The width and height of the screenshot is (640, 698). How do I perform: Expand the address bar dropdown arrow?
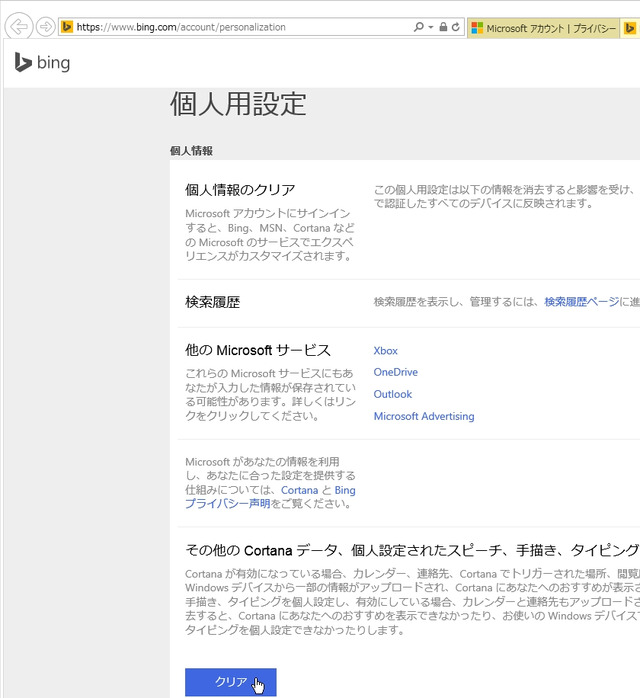click(431, 27)
